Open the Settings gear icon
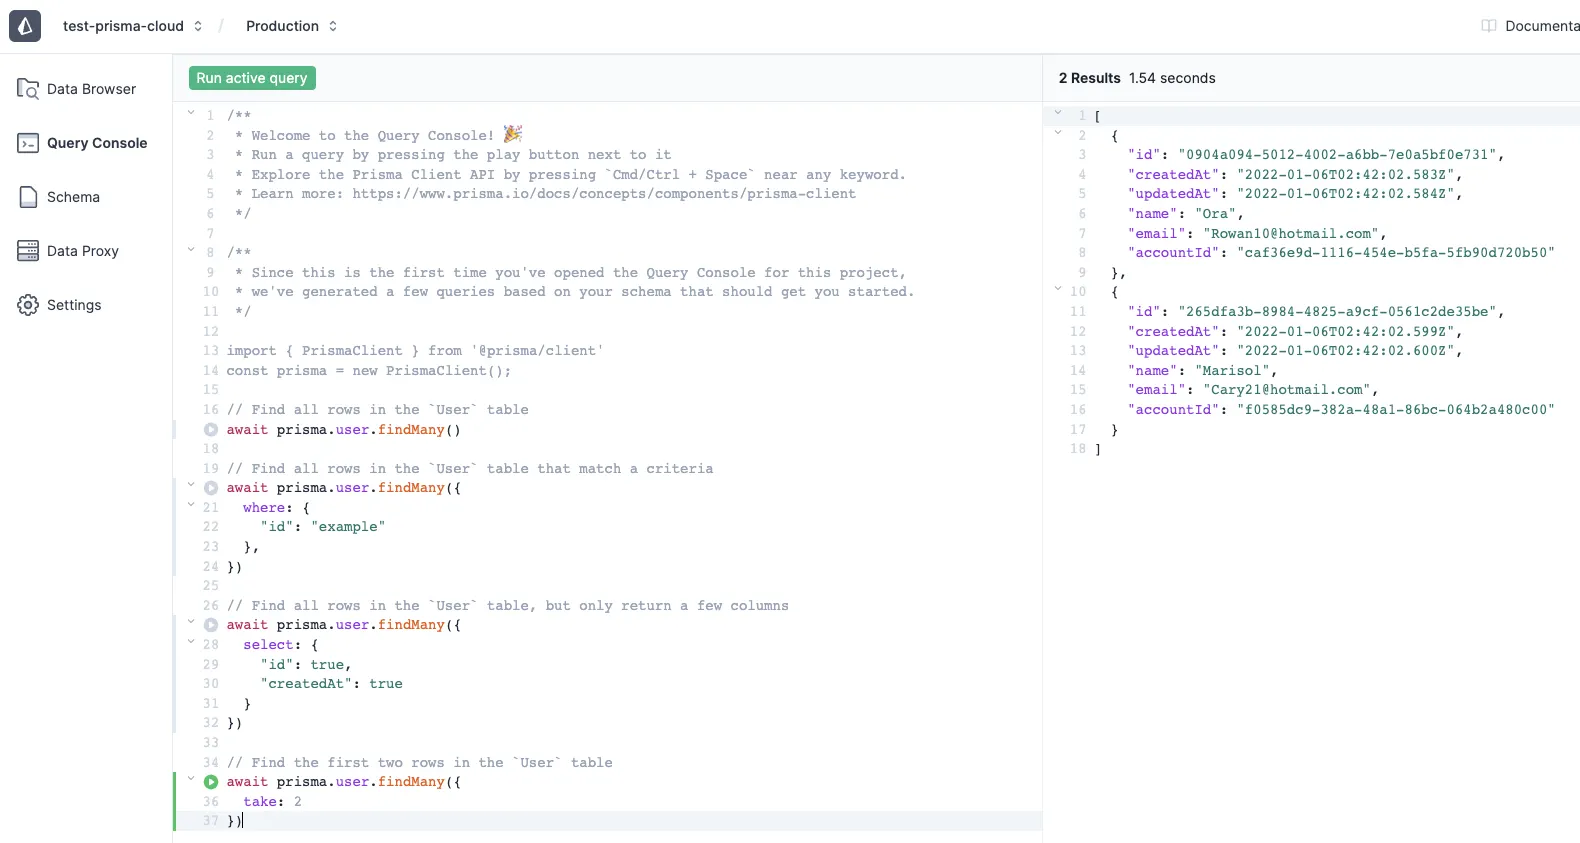The width and height of the screenshot is (1580, 843). pyautogui.click(x=28, y=305)
